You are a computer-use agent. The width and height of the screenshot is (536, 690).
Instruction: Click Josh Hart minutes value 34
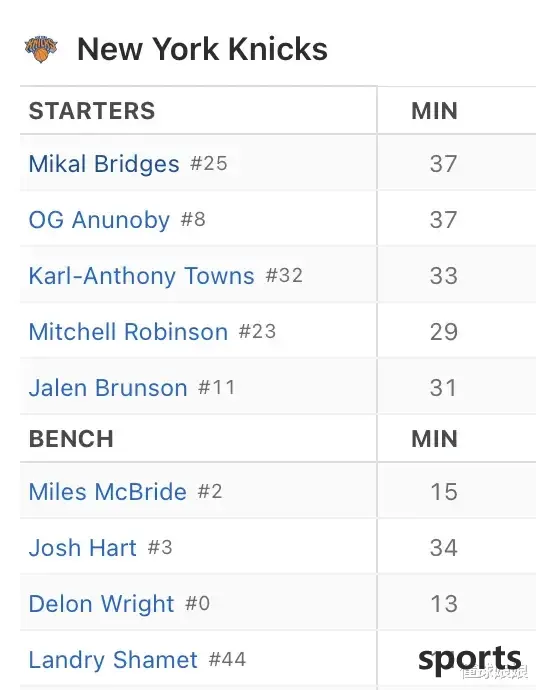point(444,548)
